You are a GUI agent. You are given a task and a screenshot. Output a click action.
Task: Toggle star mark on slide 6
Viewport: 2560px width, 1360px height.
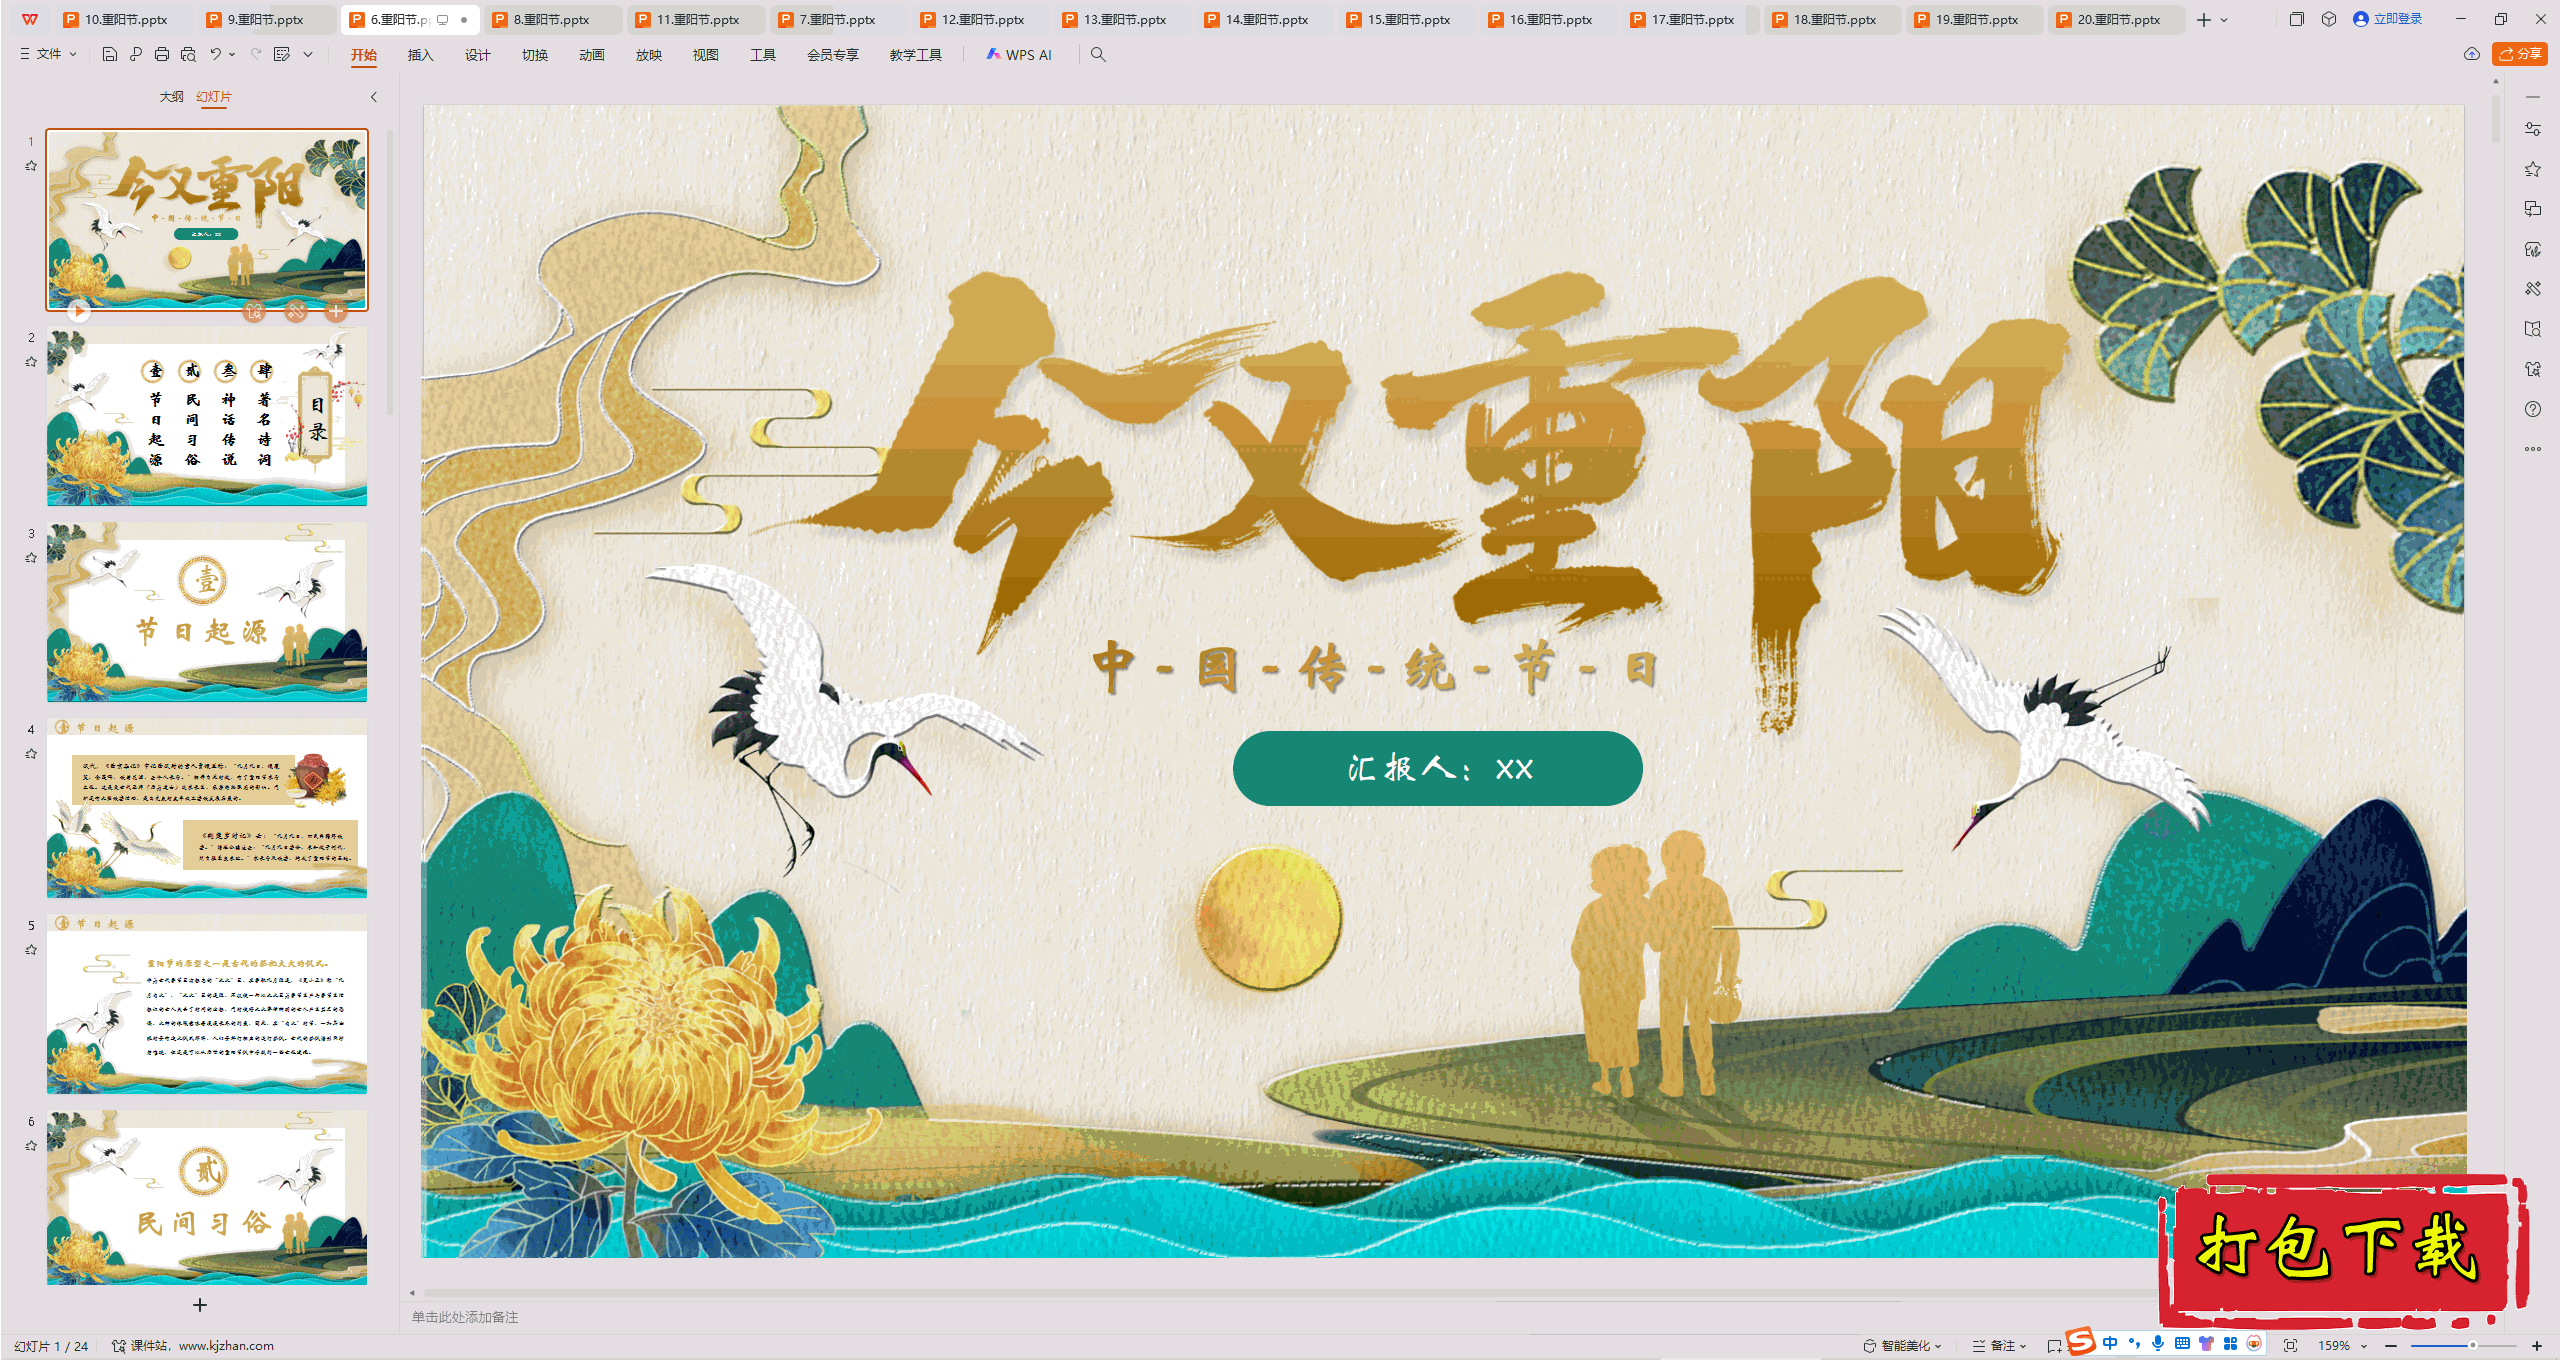click(x=31, y=1146)
